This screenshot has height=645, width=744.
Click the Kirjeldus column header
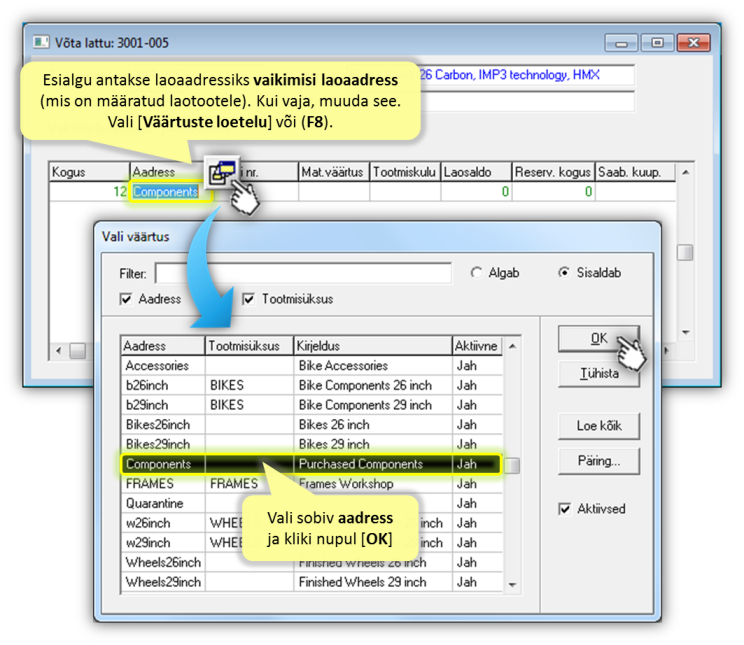372,346
